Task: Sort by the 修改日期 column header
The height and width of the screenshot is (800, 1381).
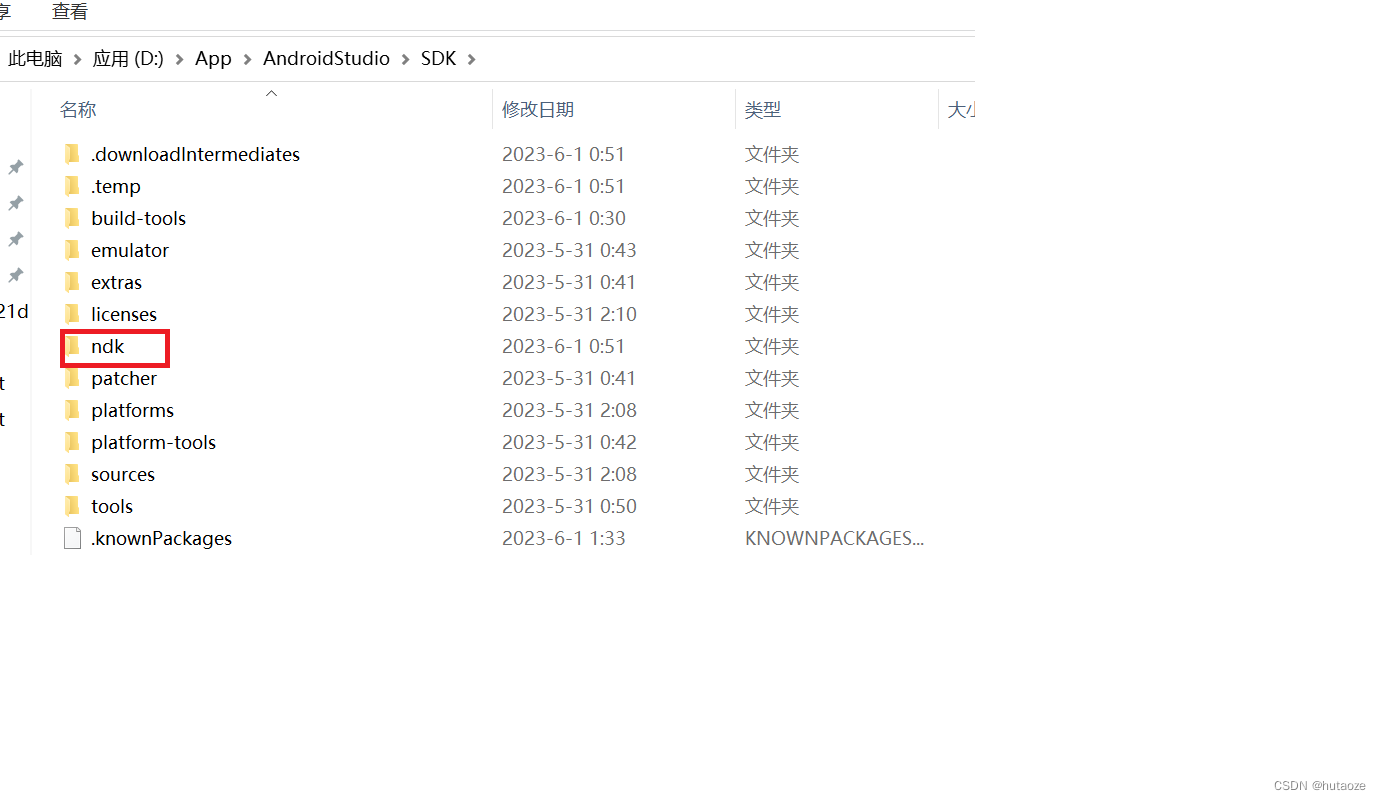Action: click(x=538, y=109)
